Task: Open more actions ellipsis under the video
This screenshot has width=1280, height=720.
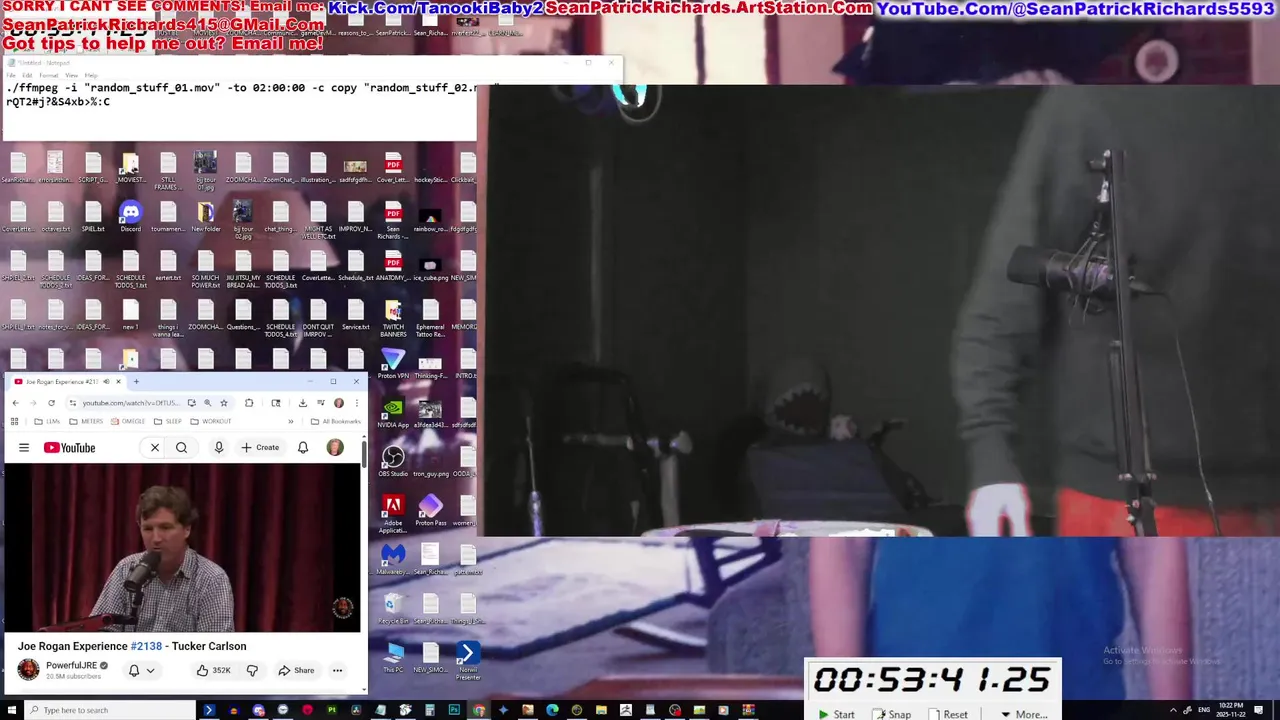Action: click(338, 670)
